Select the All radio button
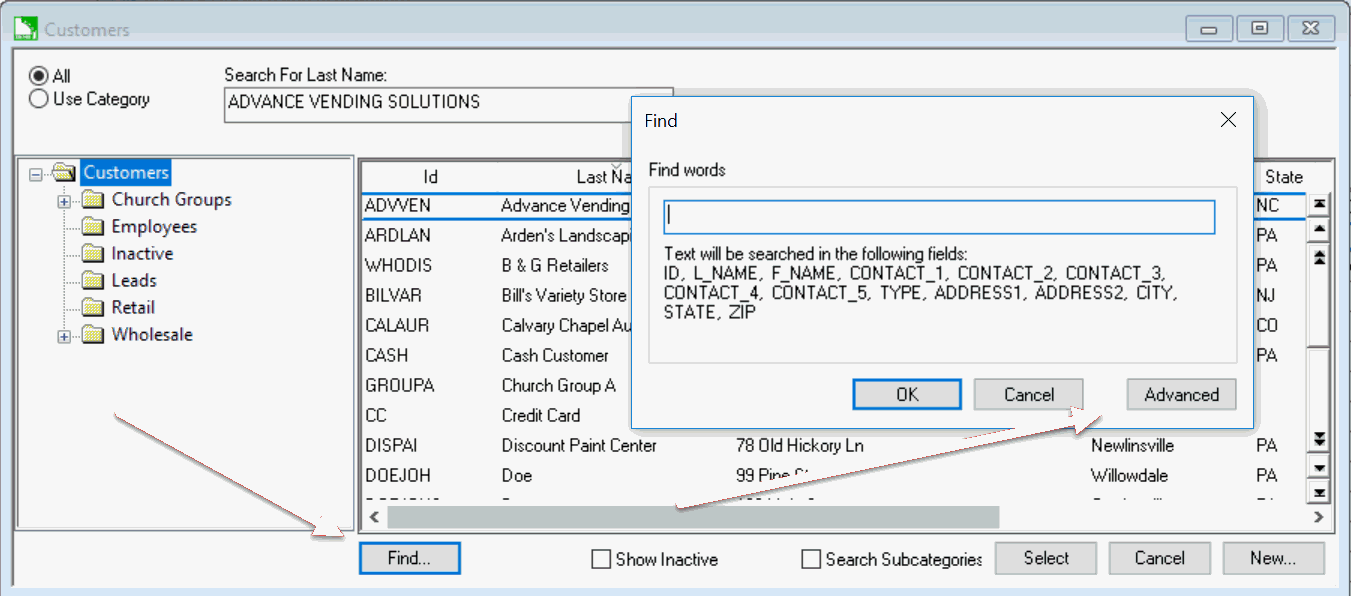1351x596 pixels. pyautogui.click(x=39, y=76)
